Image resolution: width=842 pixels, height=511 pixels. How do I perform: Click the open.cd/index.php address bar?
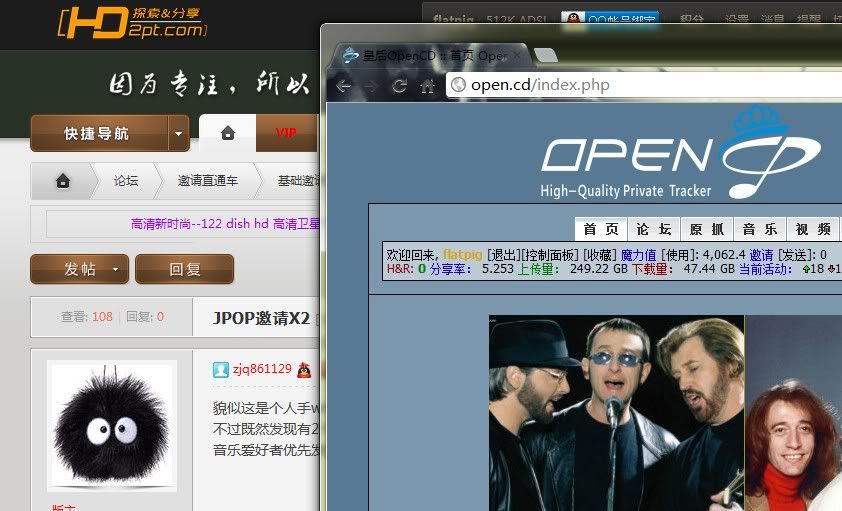click(x=644, y=85)
